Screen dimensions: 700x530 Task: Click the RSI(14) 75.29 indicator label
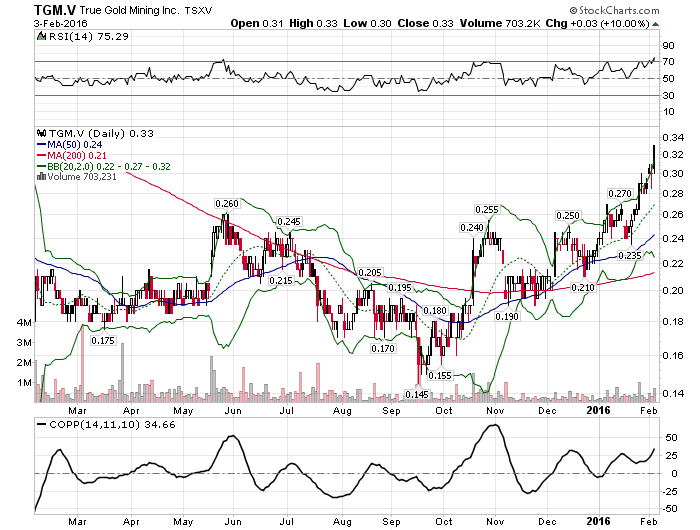tap(88, 37)
